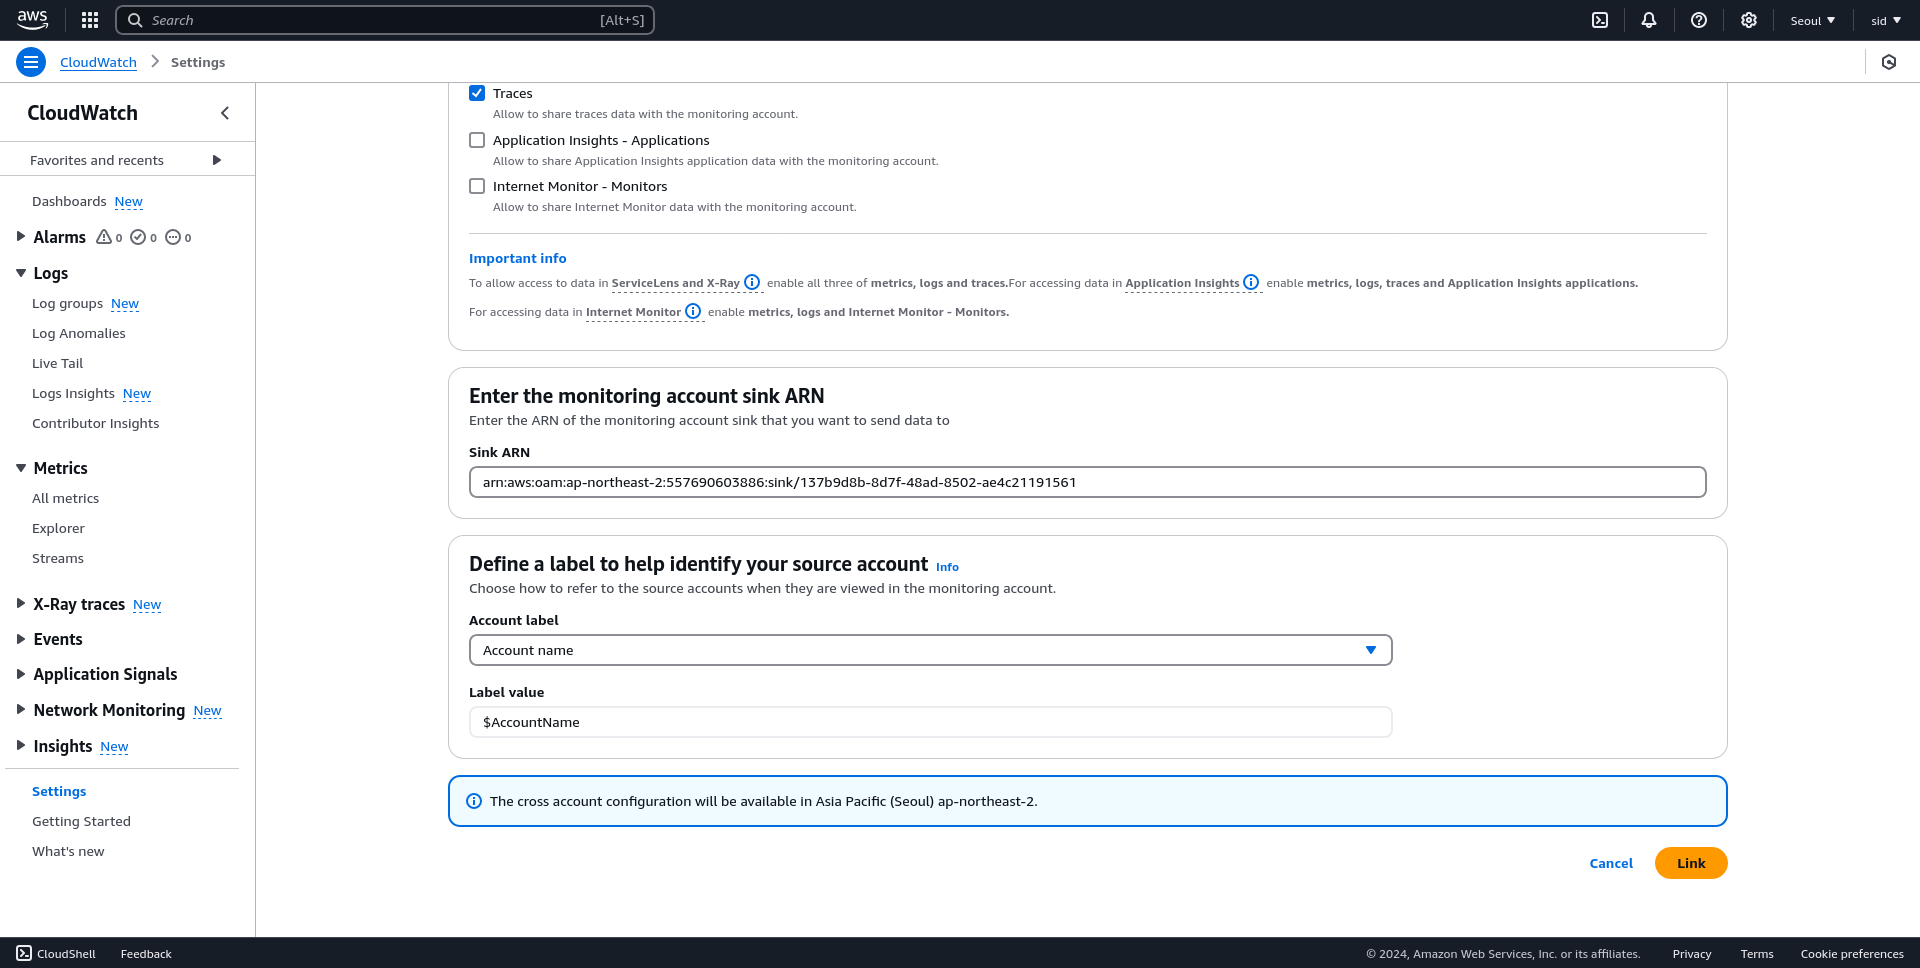Screen dimensions: 1920x968
Task: Open Cookie preferences in footer
Action: coord(1852,954)
